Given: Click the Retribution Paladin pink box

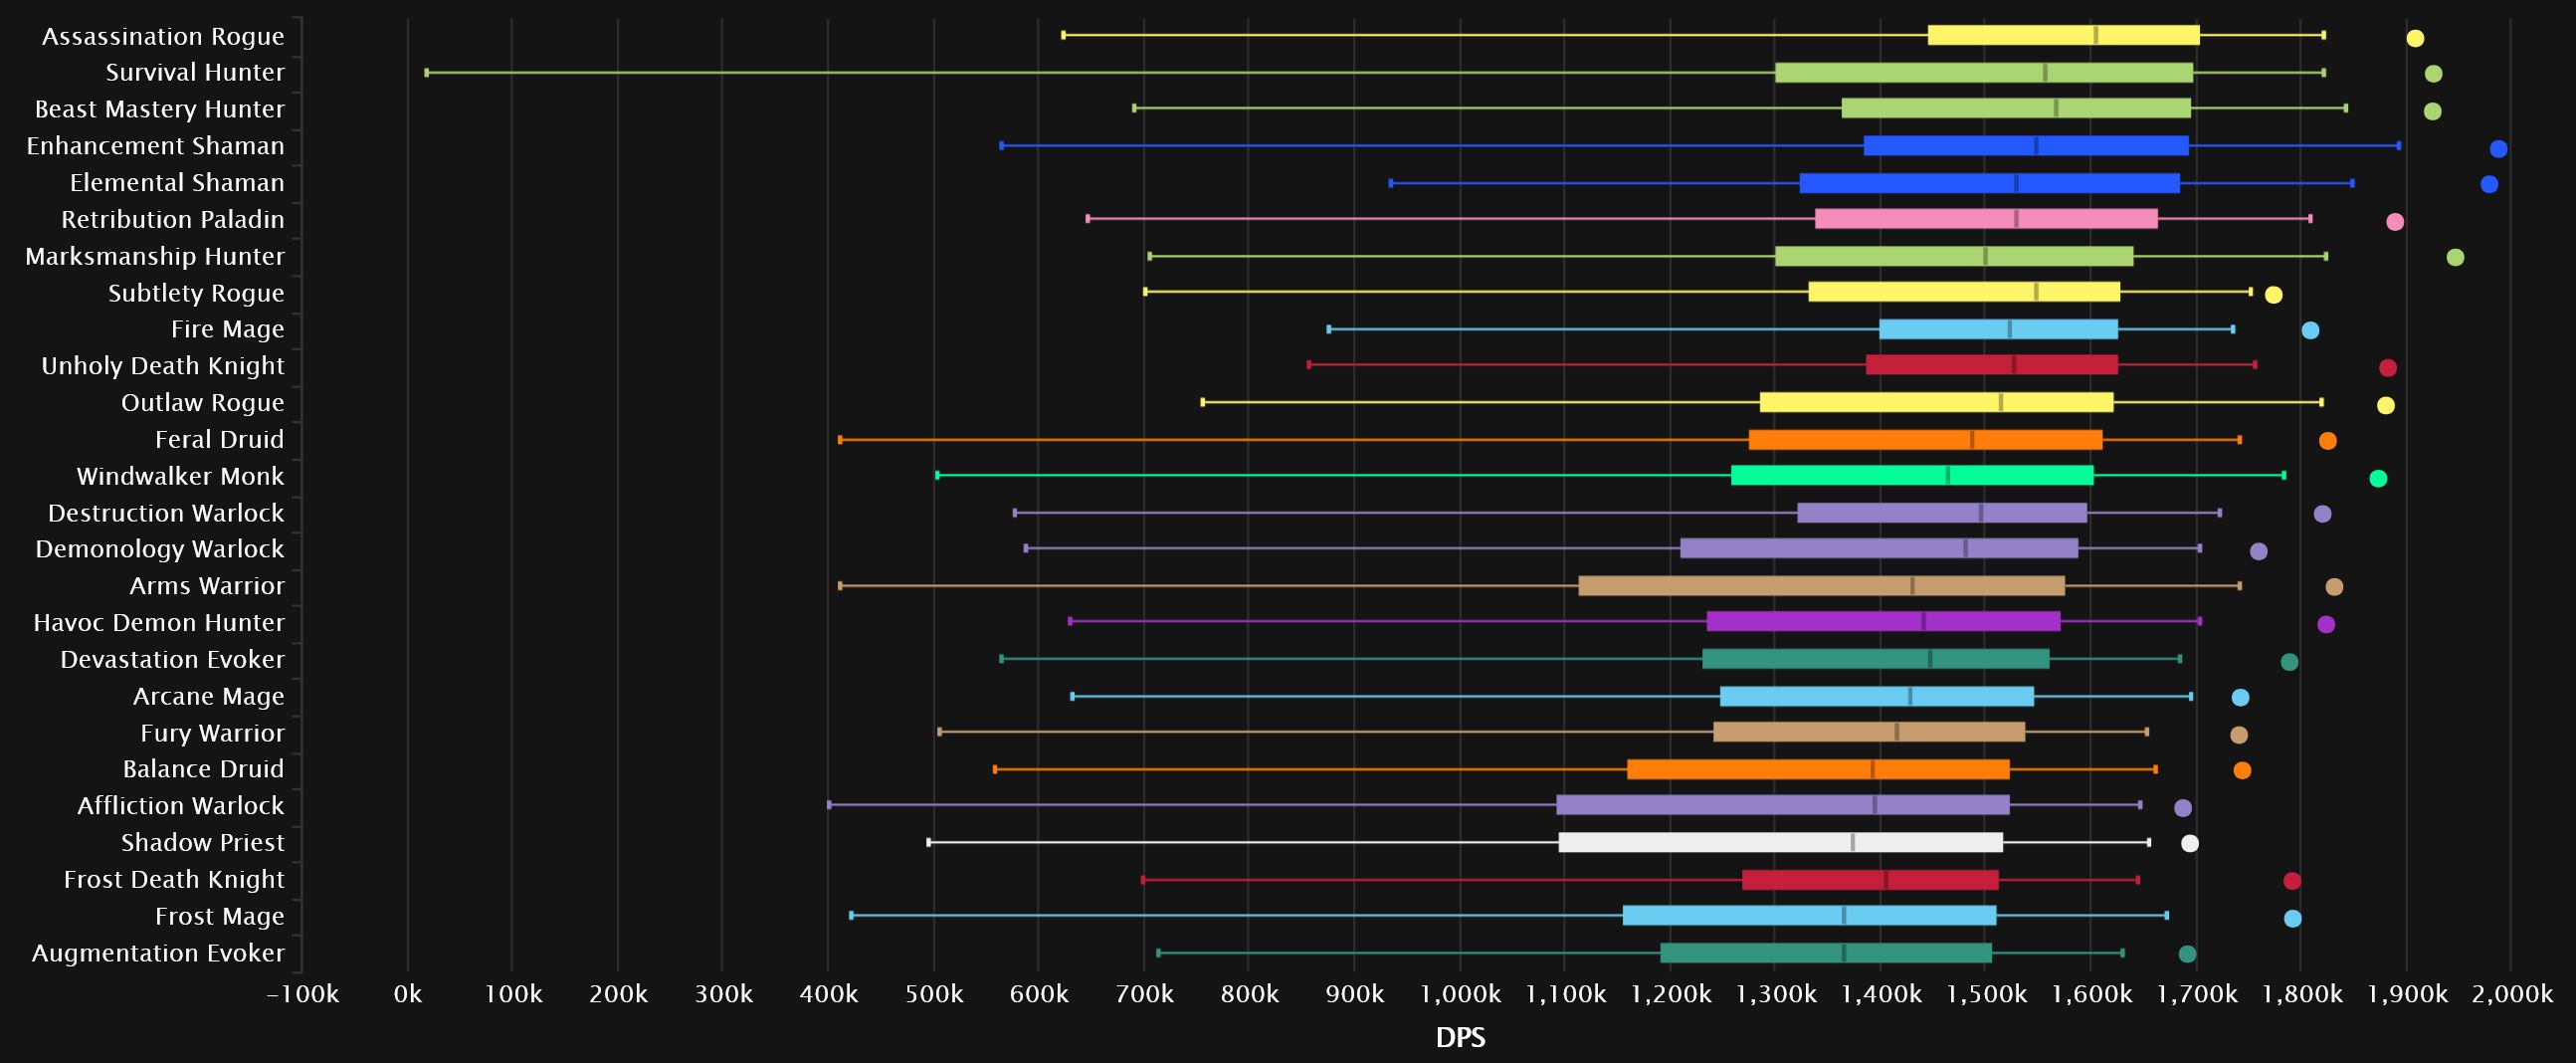Looking at the screenshot, I should point(1986,219).
